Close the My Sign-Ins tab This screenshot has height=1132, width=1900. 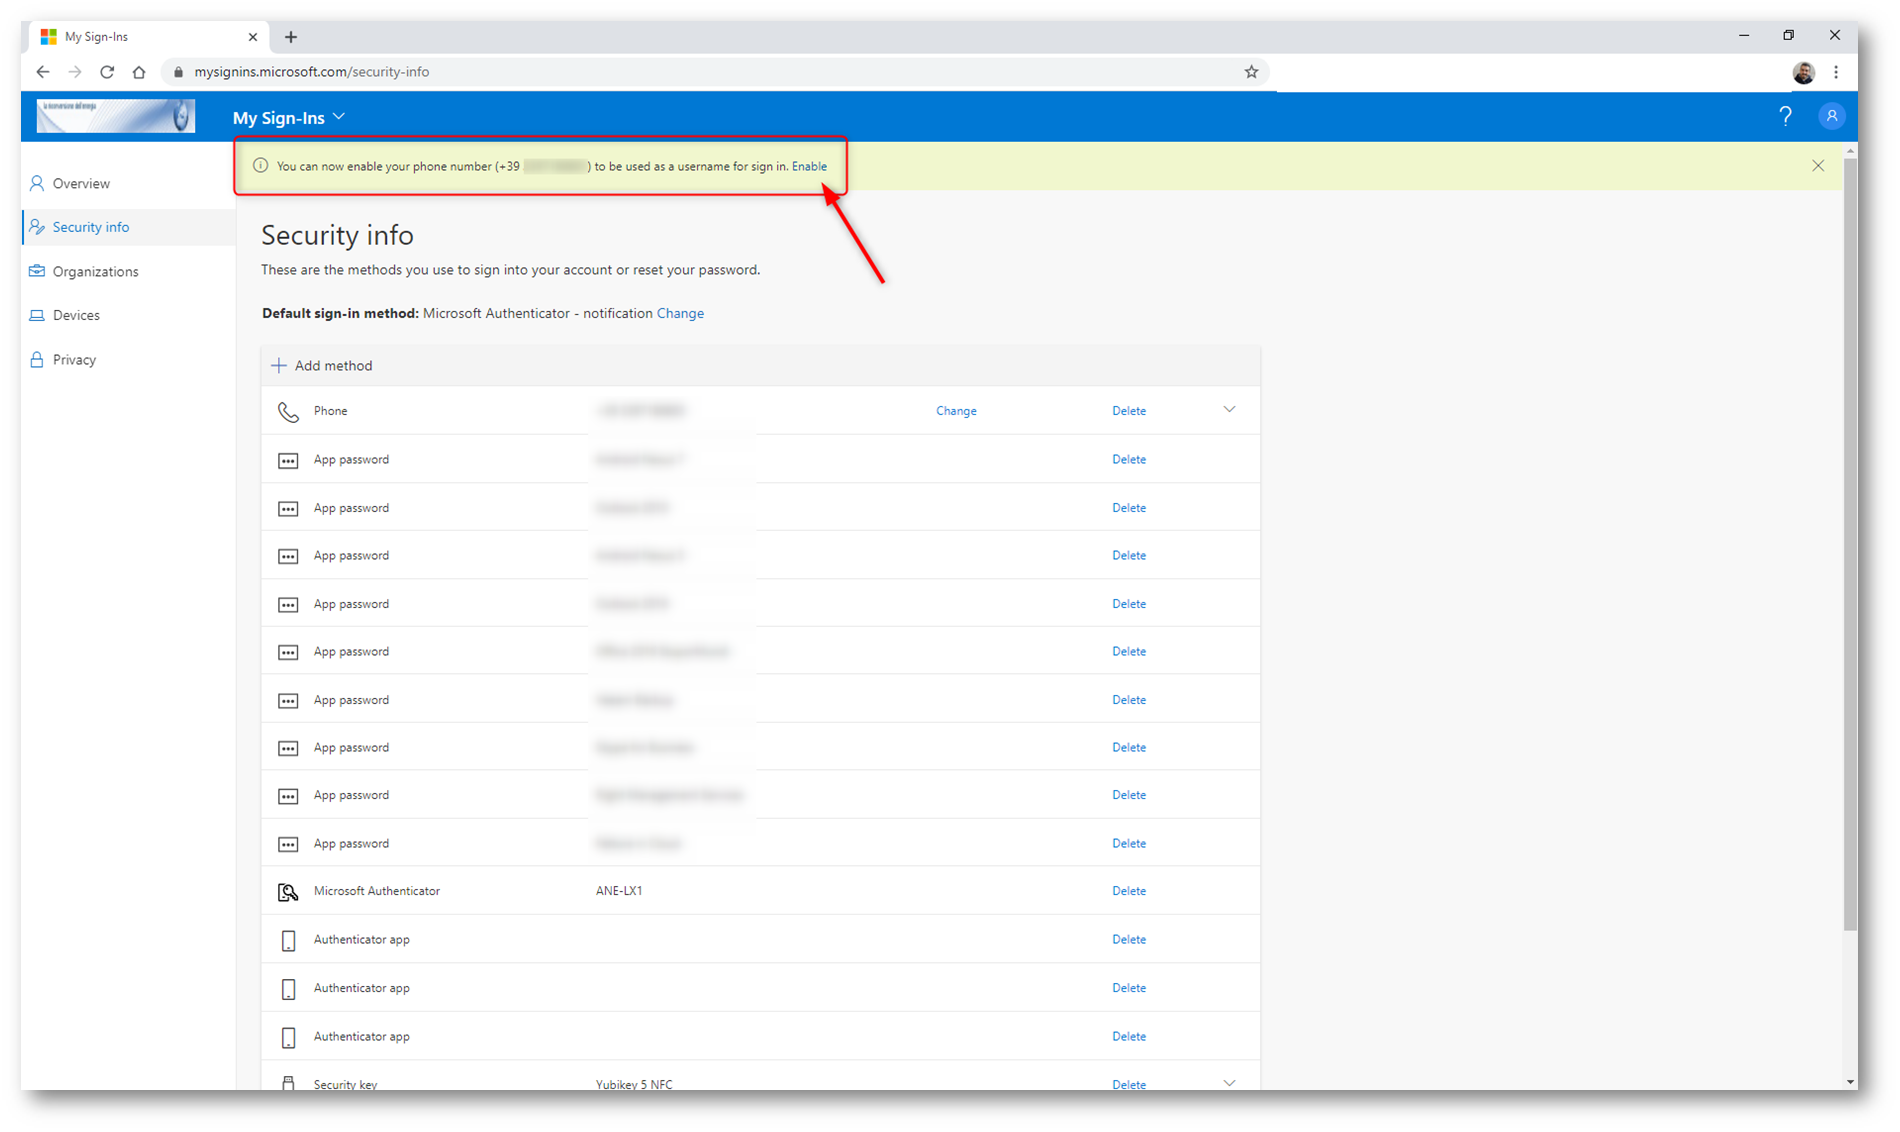tap(253, 37)
